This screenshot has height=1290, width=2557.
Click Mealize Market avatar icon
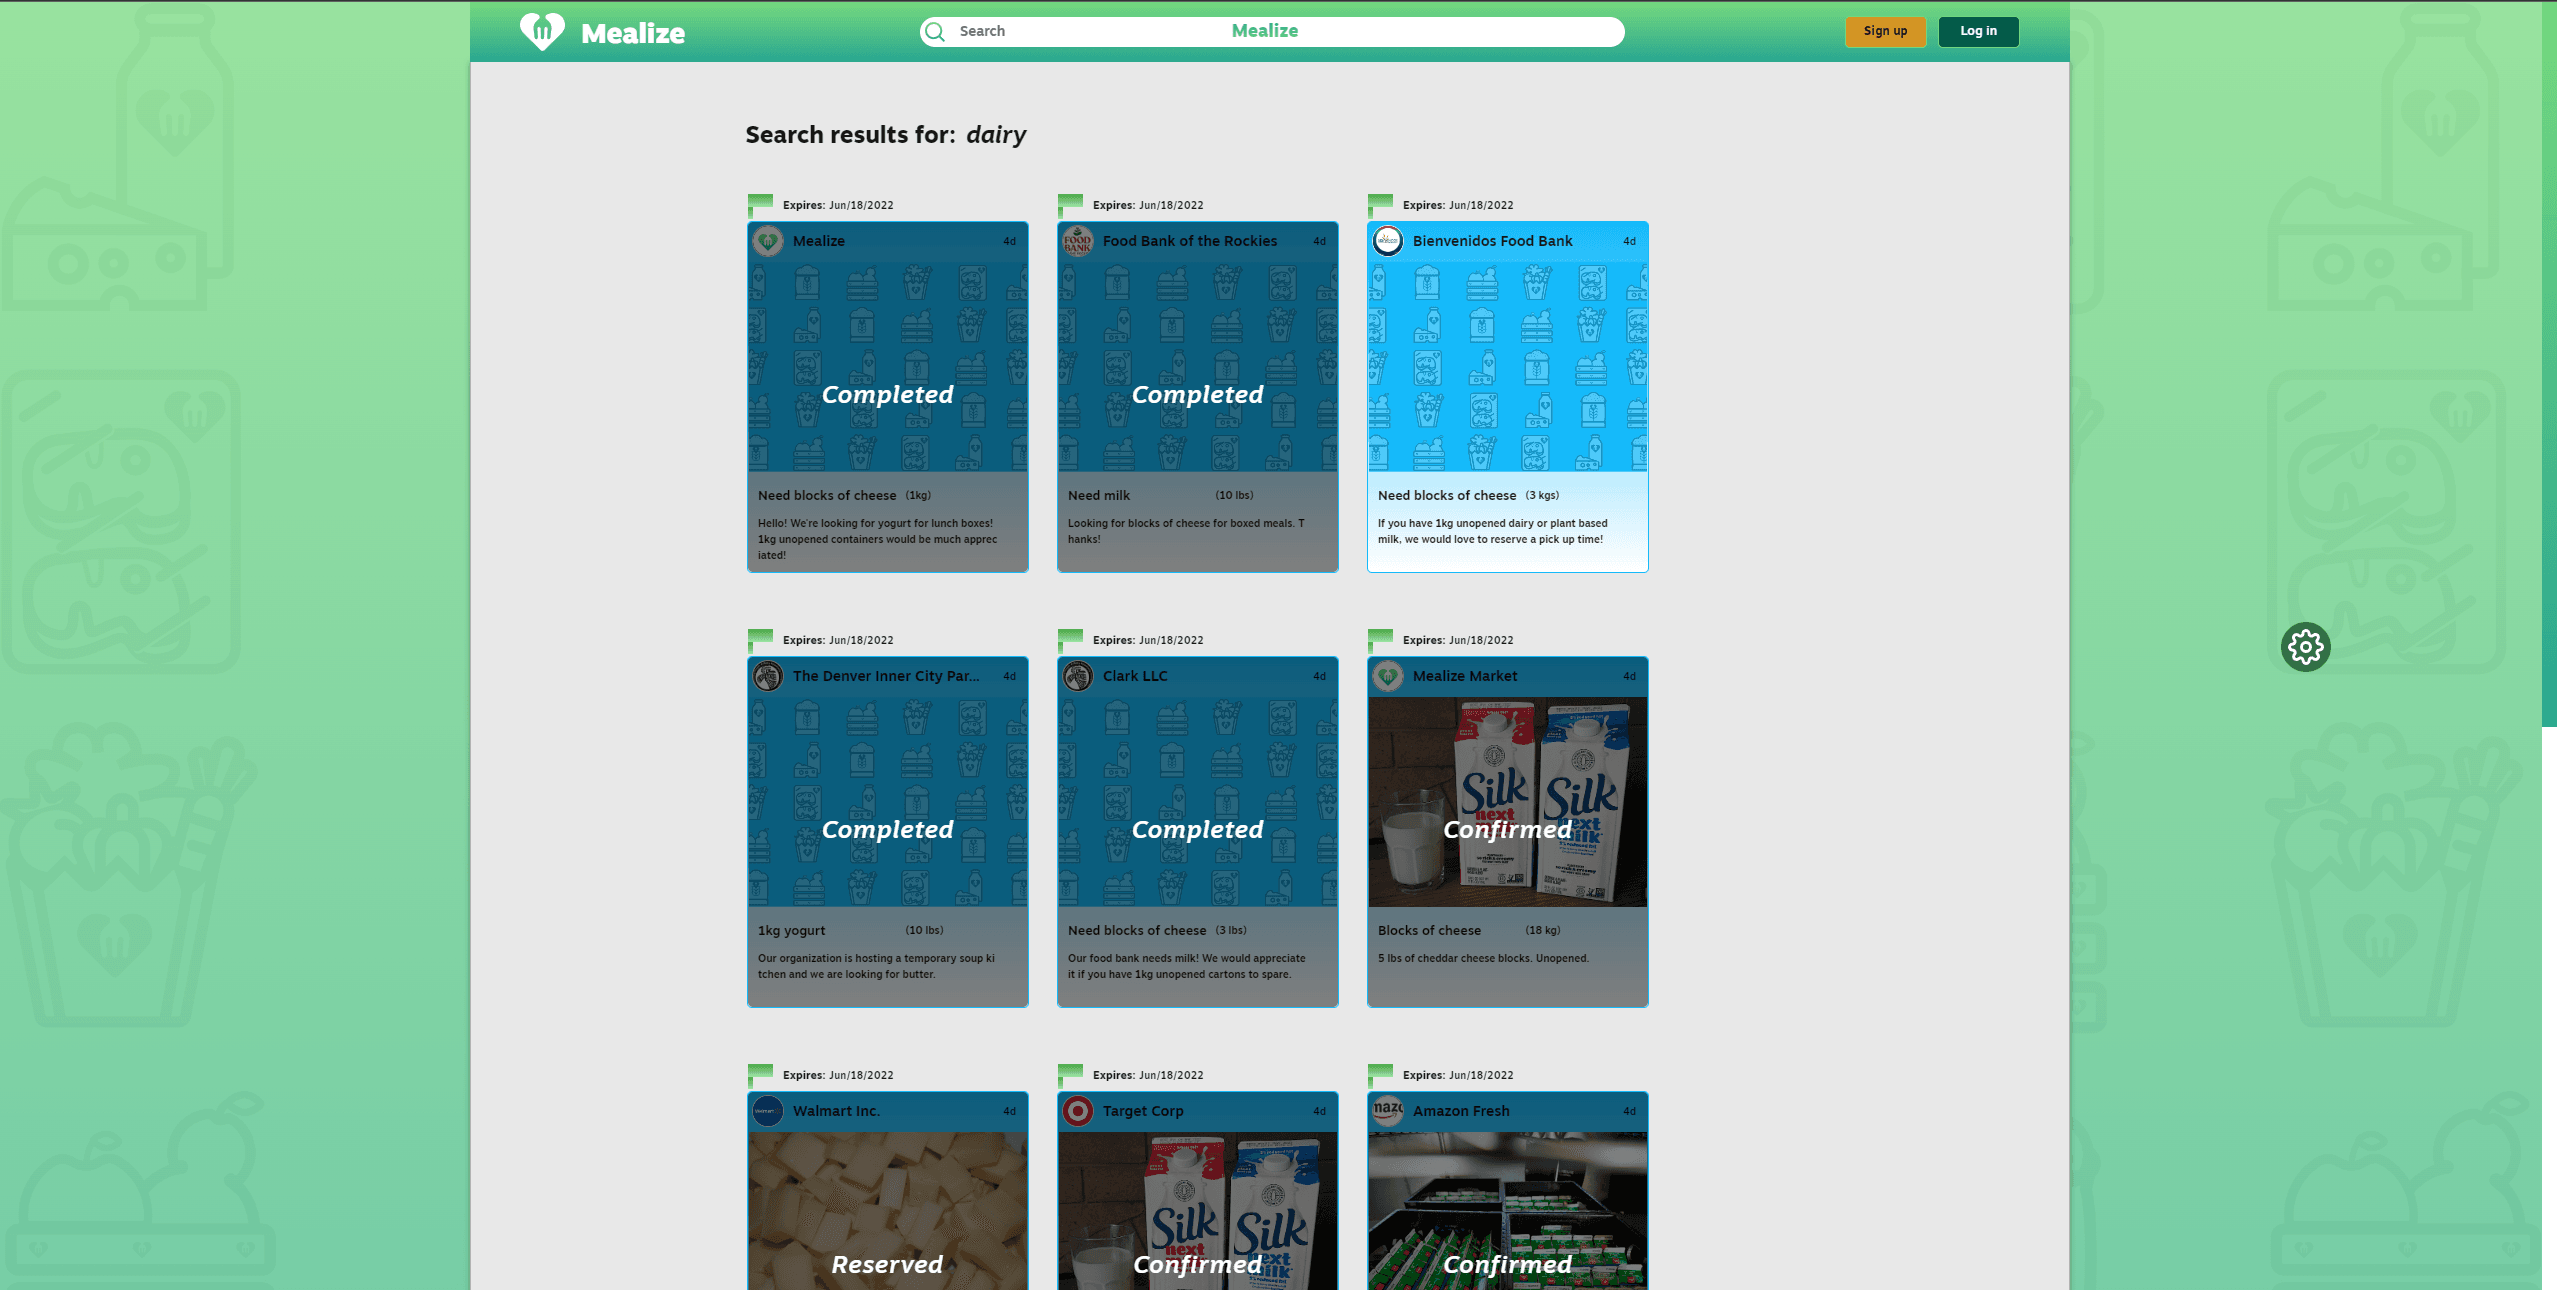1387,676
